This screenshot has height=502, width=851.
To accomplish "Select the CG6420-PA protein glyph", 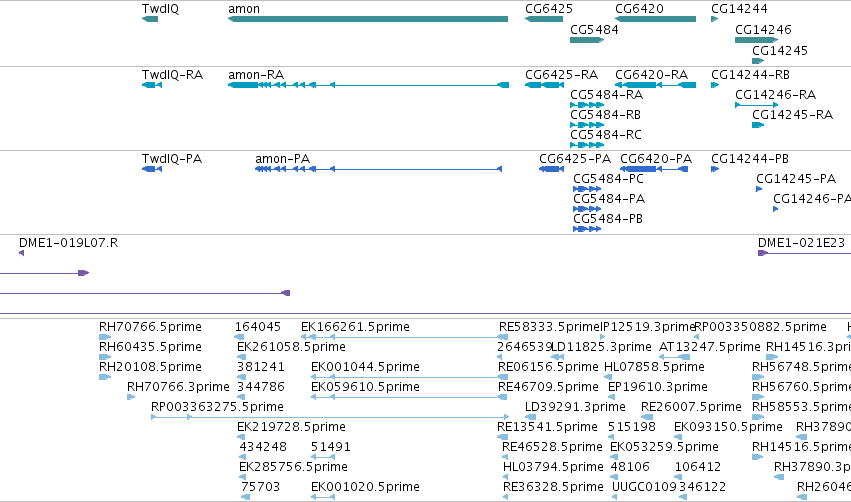I will [x=654, y=169].
